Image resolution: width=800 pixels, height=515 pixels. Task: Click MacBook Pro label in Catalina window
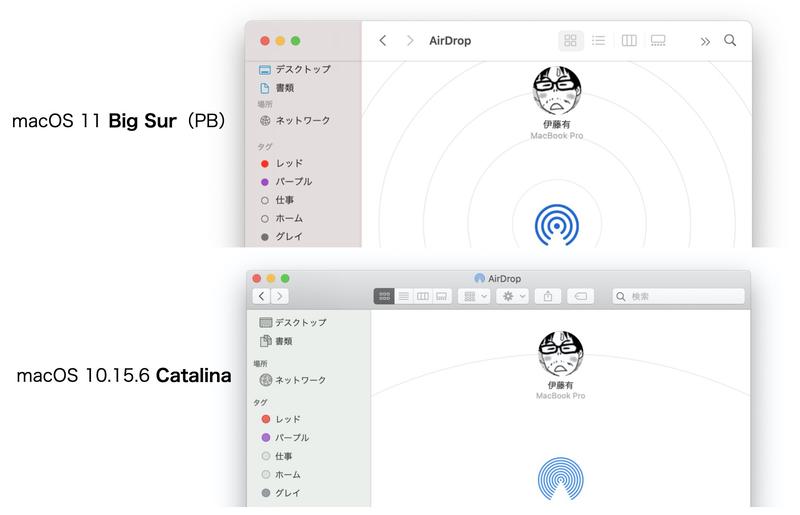click(561, 396)
